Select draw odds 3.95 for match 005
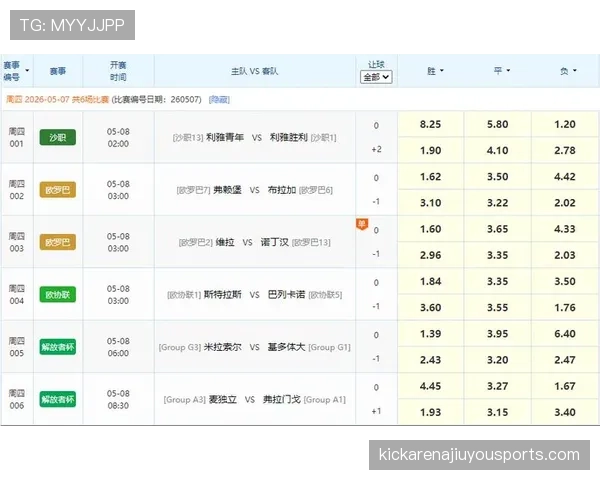The height and width of the screenshot is (480, 600). [497, 334]
